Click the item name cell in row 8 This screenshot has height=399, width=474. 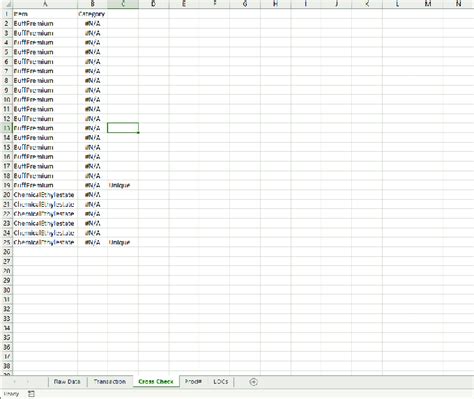click(x=45, y=81)
